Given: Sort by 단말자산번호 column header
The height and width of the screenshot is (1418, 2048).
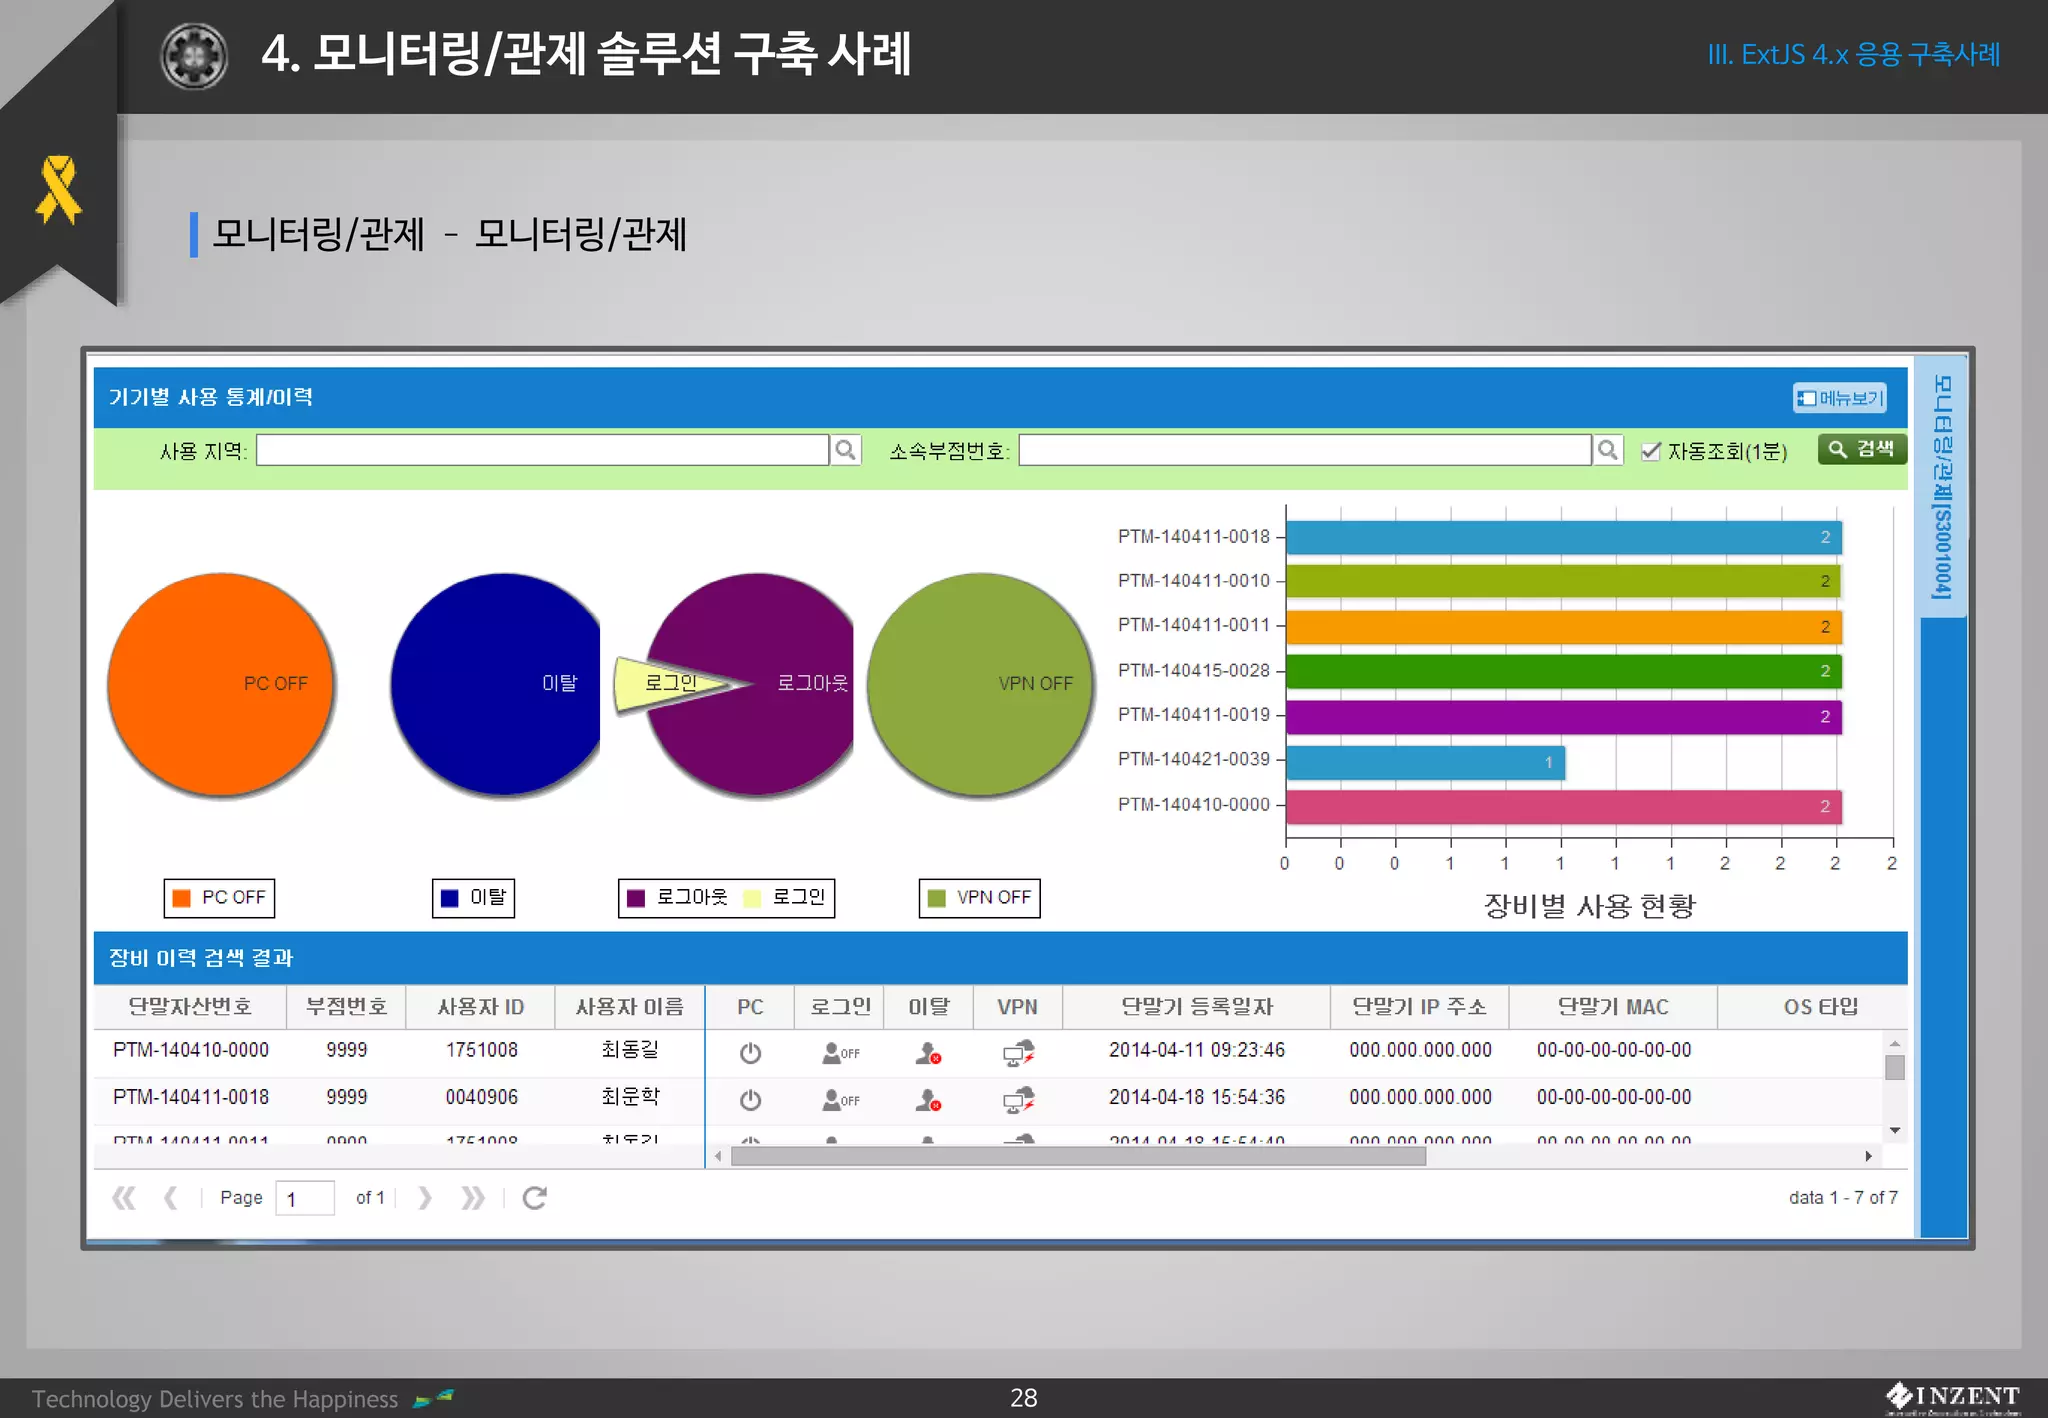Looking at the screenshot, I should click(190, 1007).
